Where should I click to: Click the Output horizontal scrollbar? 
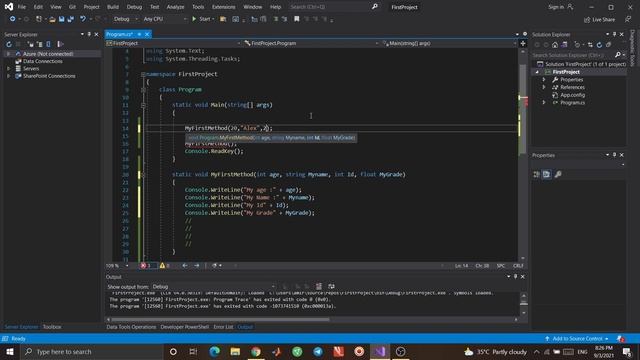pyautogui.click(x=220, y=320)
